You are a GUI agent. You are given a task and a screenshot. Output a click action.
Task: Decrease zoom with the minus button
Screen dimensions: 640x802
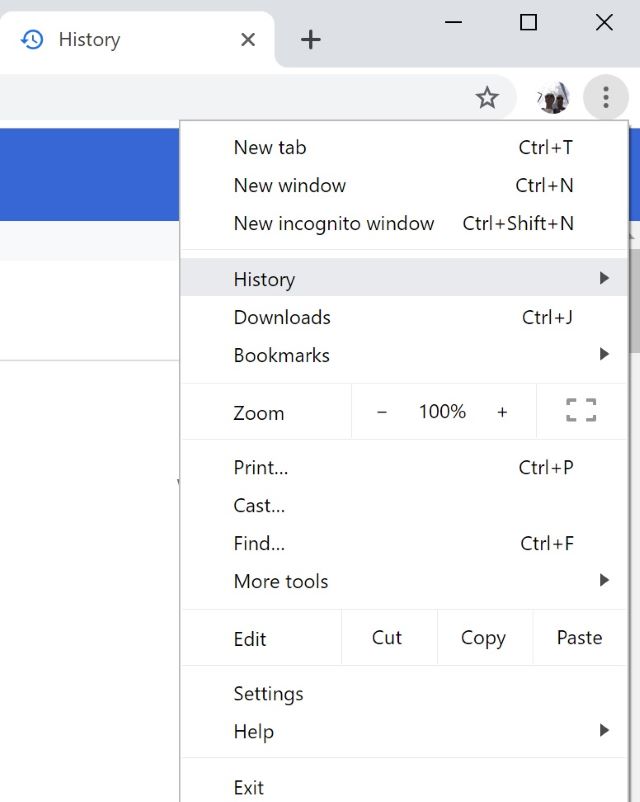click(x=382, y=412)
